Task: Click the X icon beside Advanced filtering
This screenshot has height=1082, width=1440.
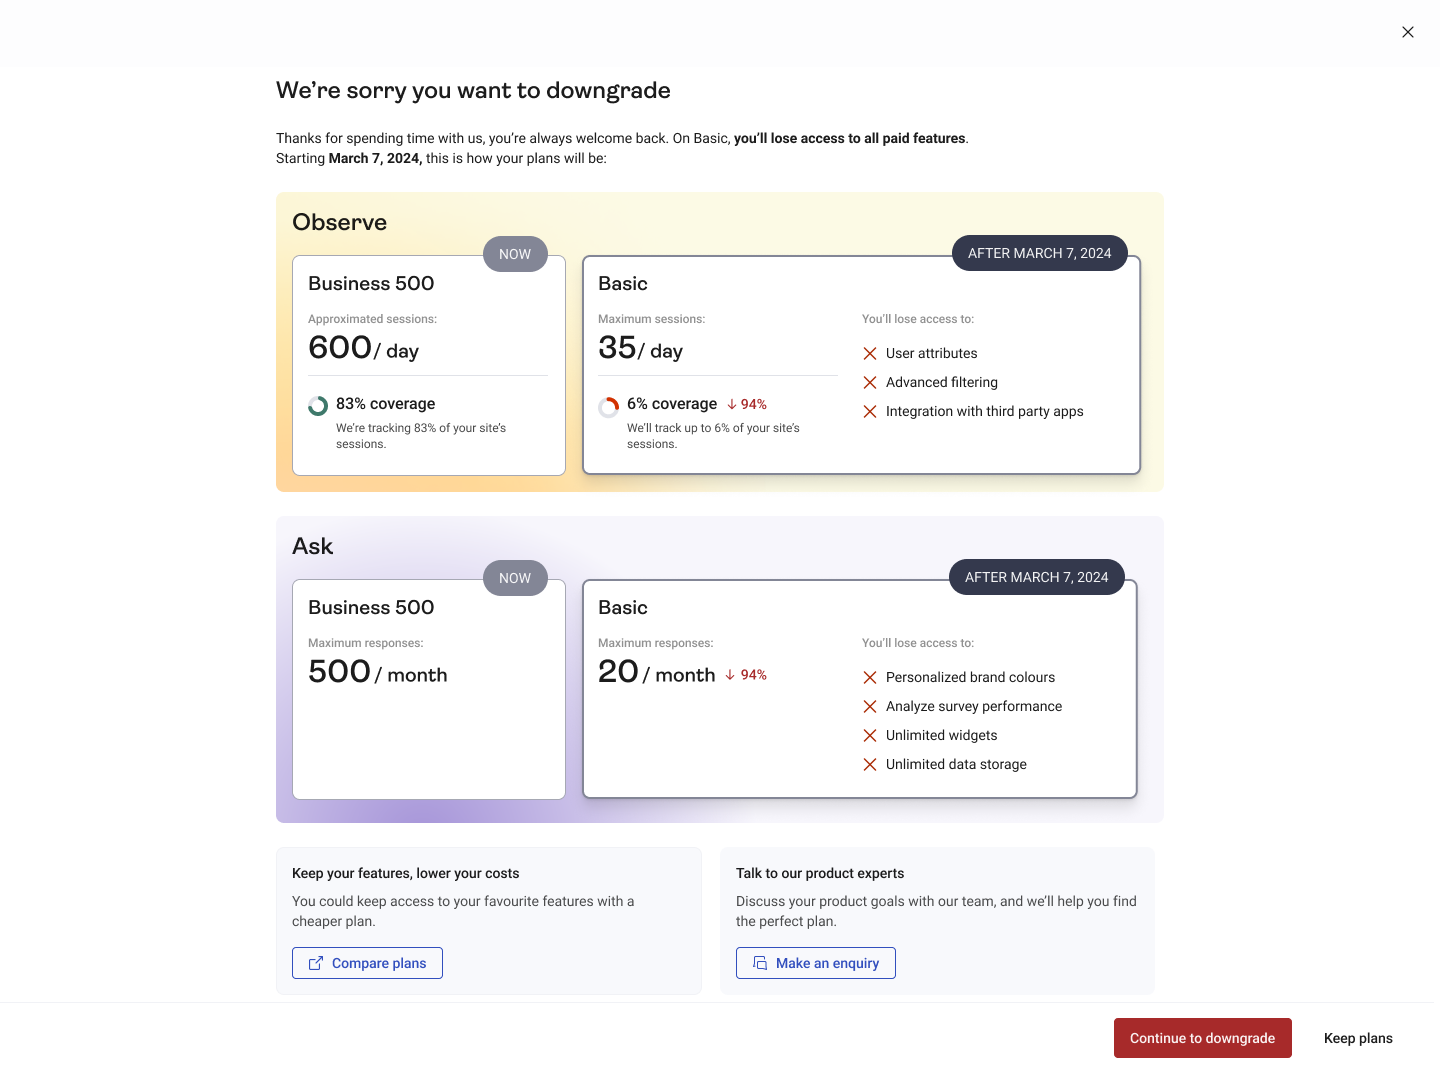Action: click(870, 383)
